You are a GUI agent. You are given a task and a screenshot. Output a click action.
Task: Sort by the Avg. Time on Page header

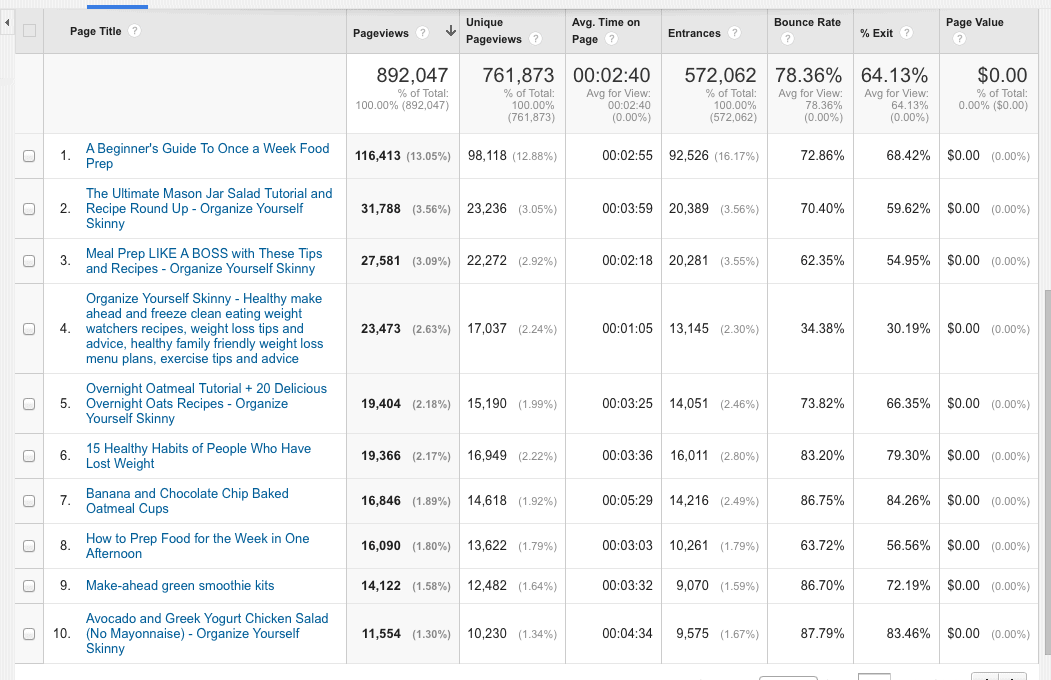tap(606, 31)
